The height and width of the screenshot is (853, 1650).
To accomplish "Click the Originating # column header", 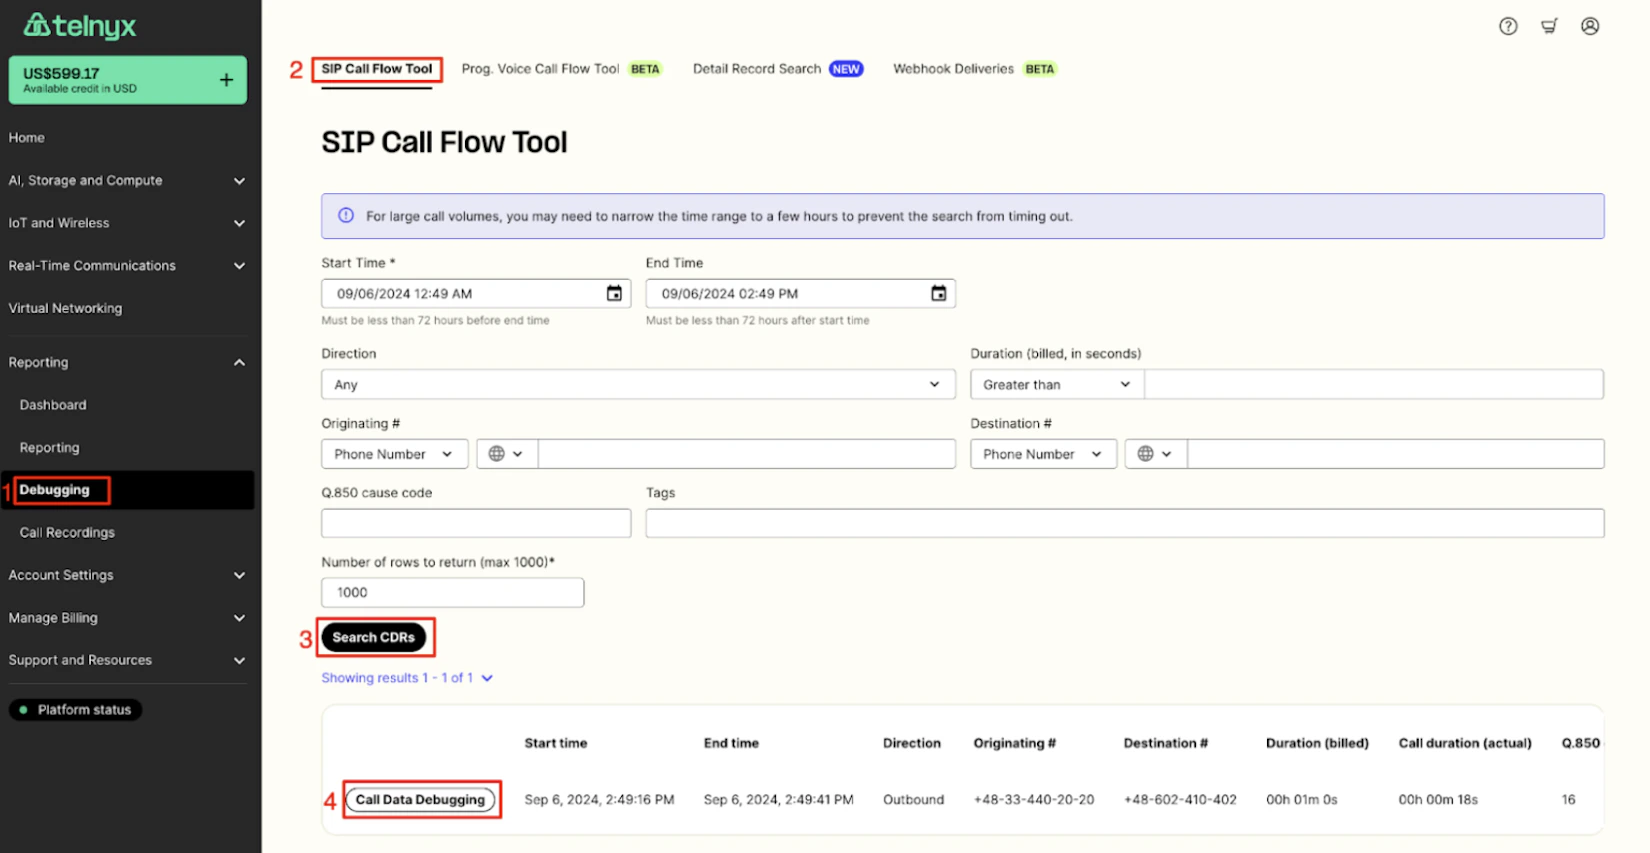I will (1015, 743).
